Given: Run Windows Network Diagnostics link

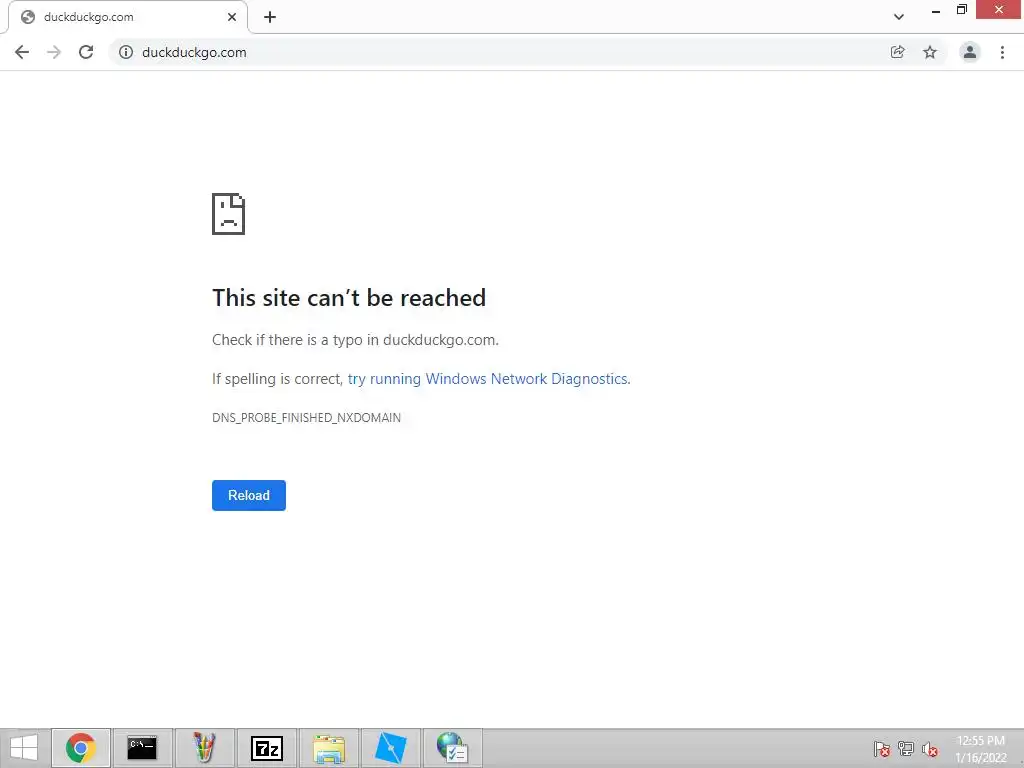Looking at the screenshot, I should [489, 379].
